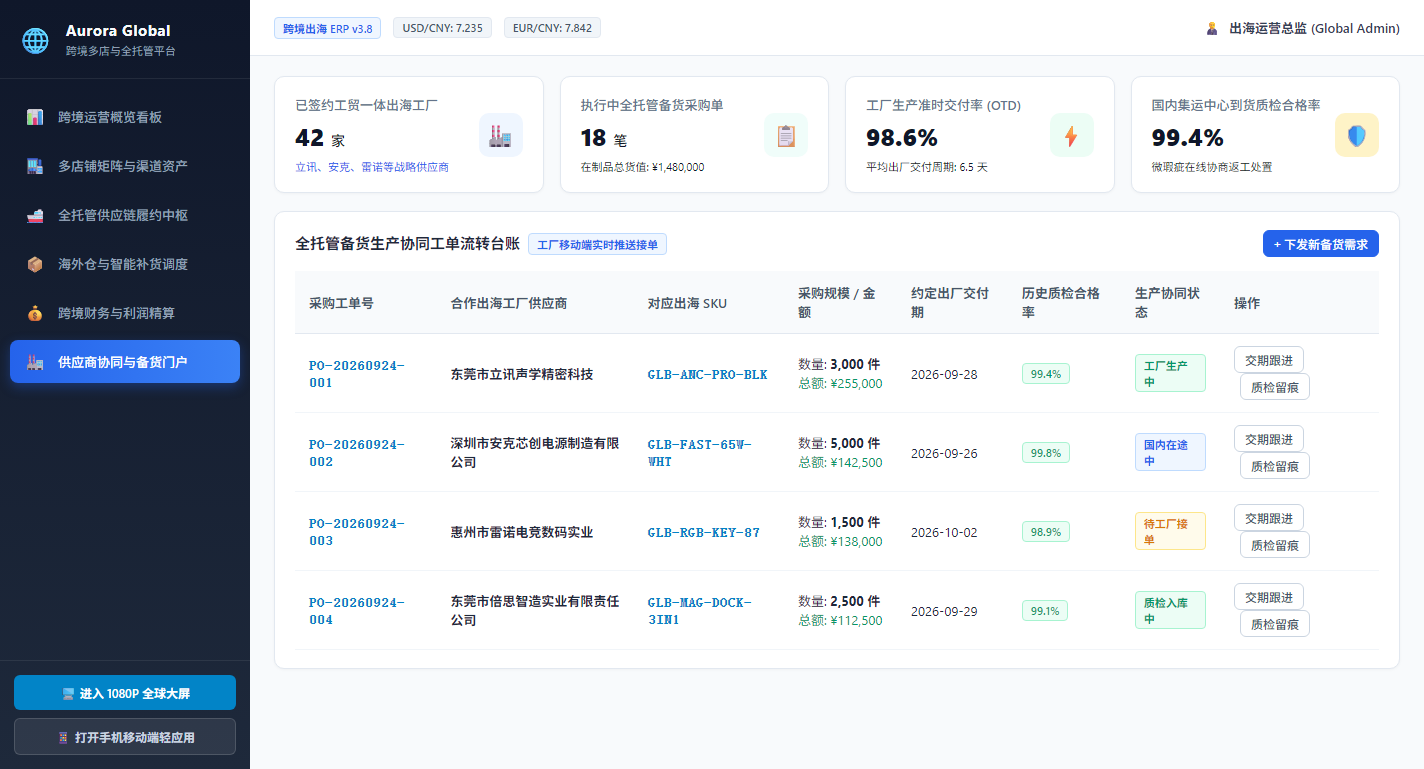Viewport: 1424px width, 769px height.
Task: Click delivery date 2026-10-02
Action: [x=944, y=532]
